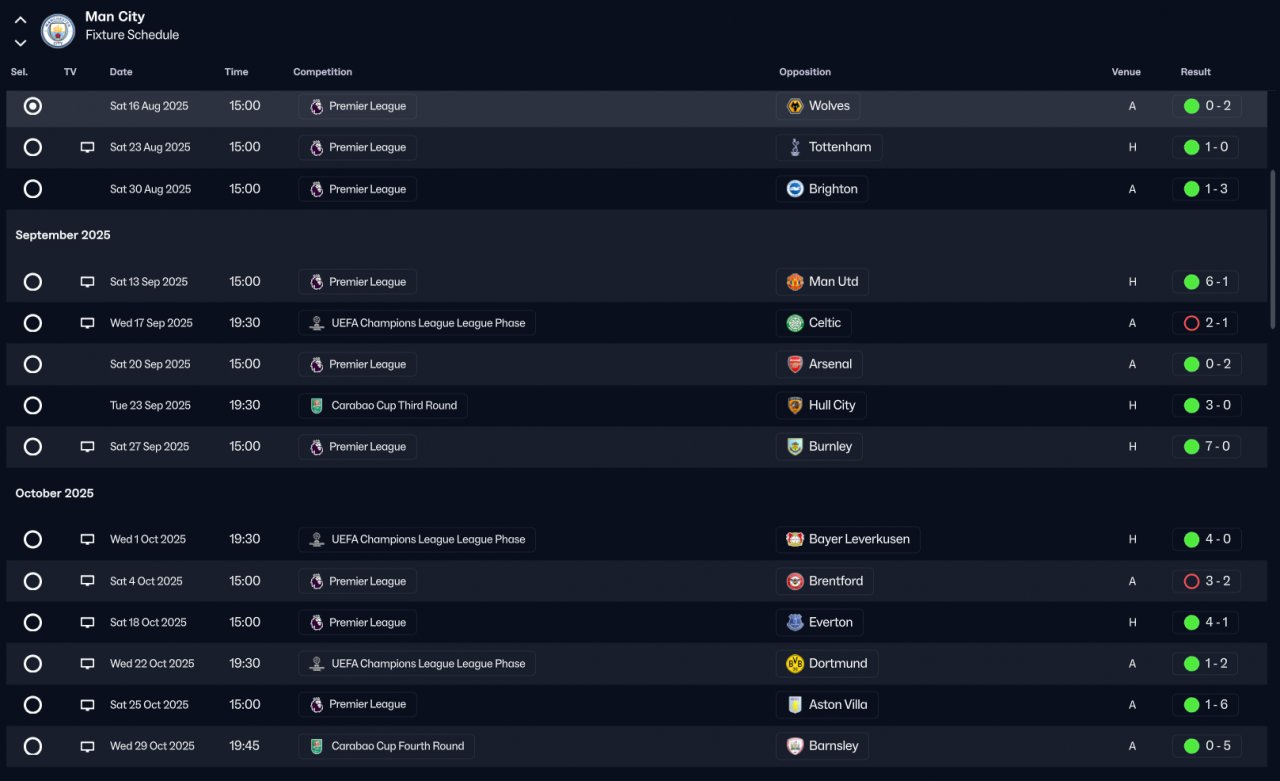Click the TV icon for the Dortmund match
This screenshot has height=781, width=1280.
click(87, 663)
